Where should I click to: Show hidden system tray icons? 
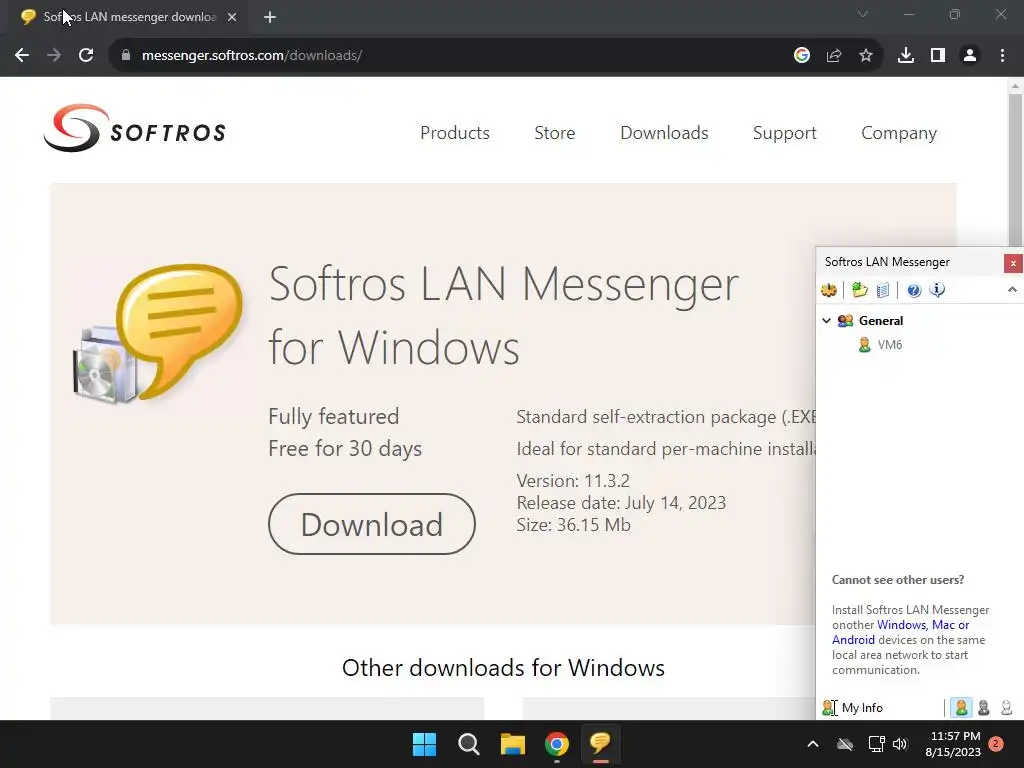click(813, 744)
